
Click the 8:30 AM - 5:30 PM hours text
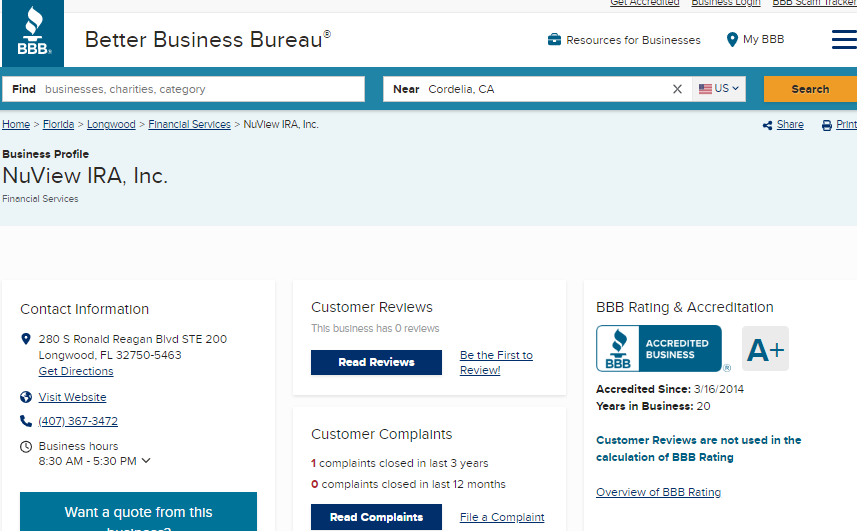[x=87, y=461]
